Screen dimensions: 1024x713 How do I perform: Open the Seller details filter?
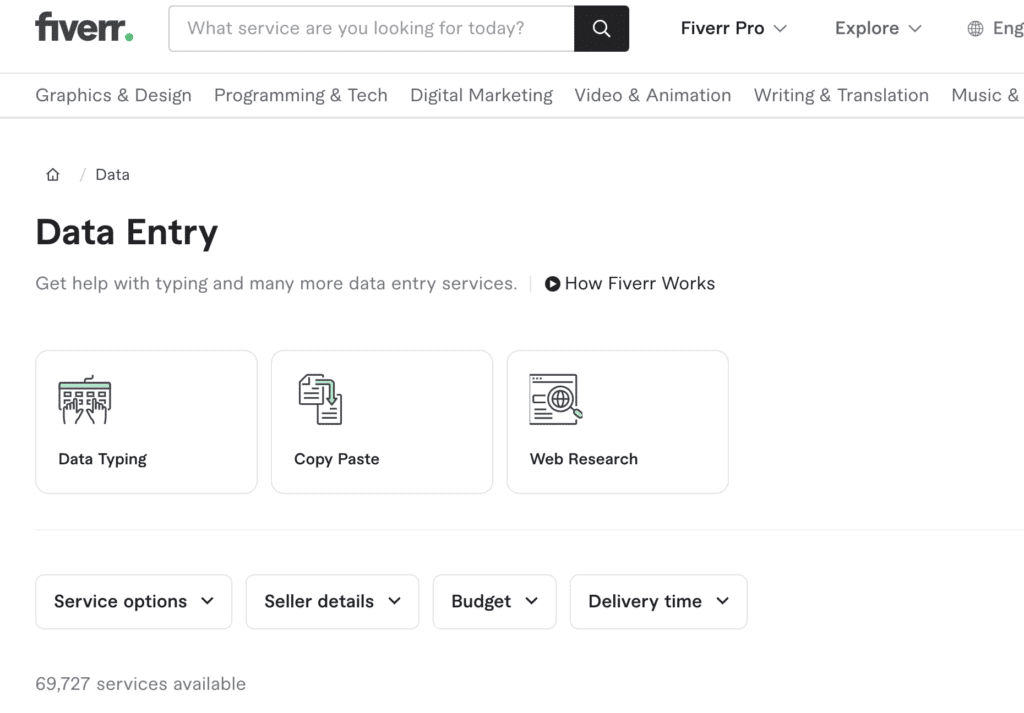[x=332, y=601]
